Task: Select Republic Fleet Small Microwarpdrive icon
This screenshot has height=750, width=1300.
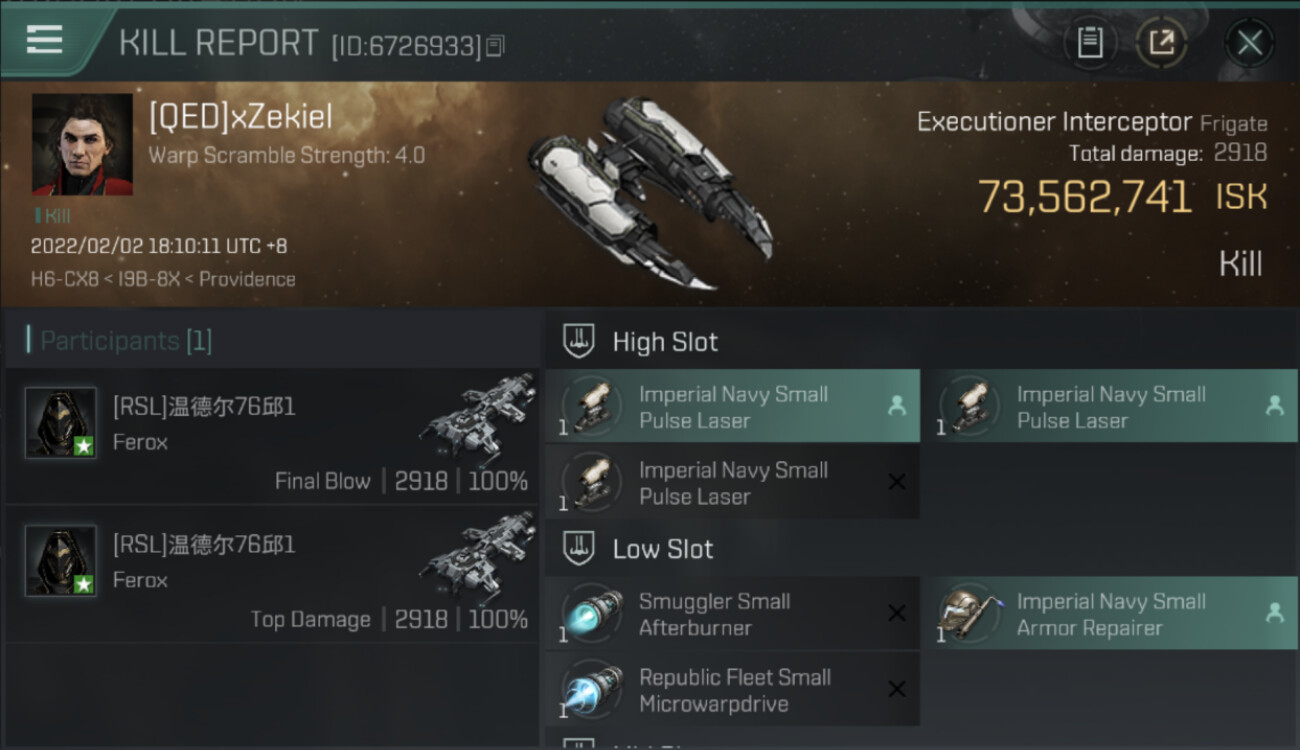Action: 592,690
